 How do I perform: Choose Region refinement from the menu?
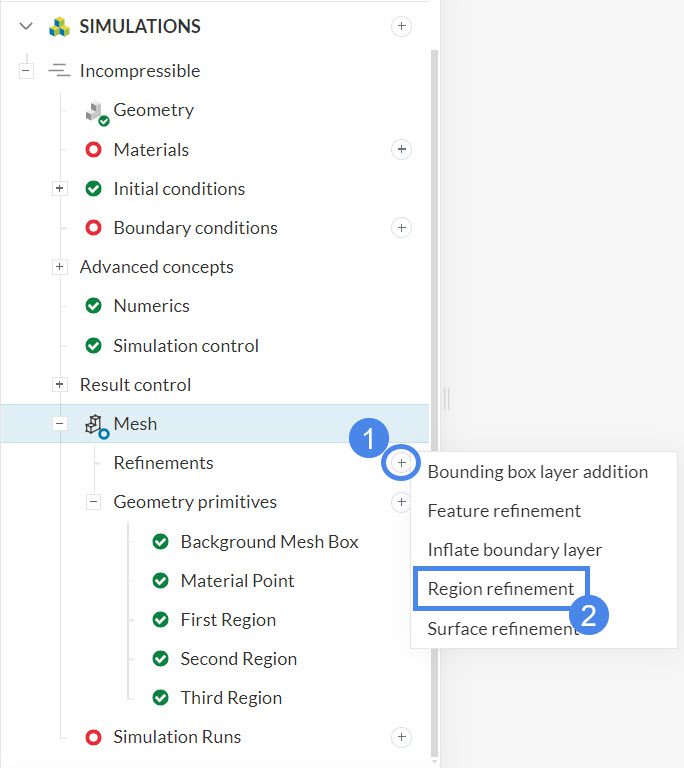point(500,589)
